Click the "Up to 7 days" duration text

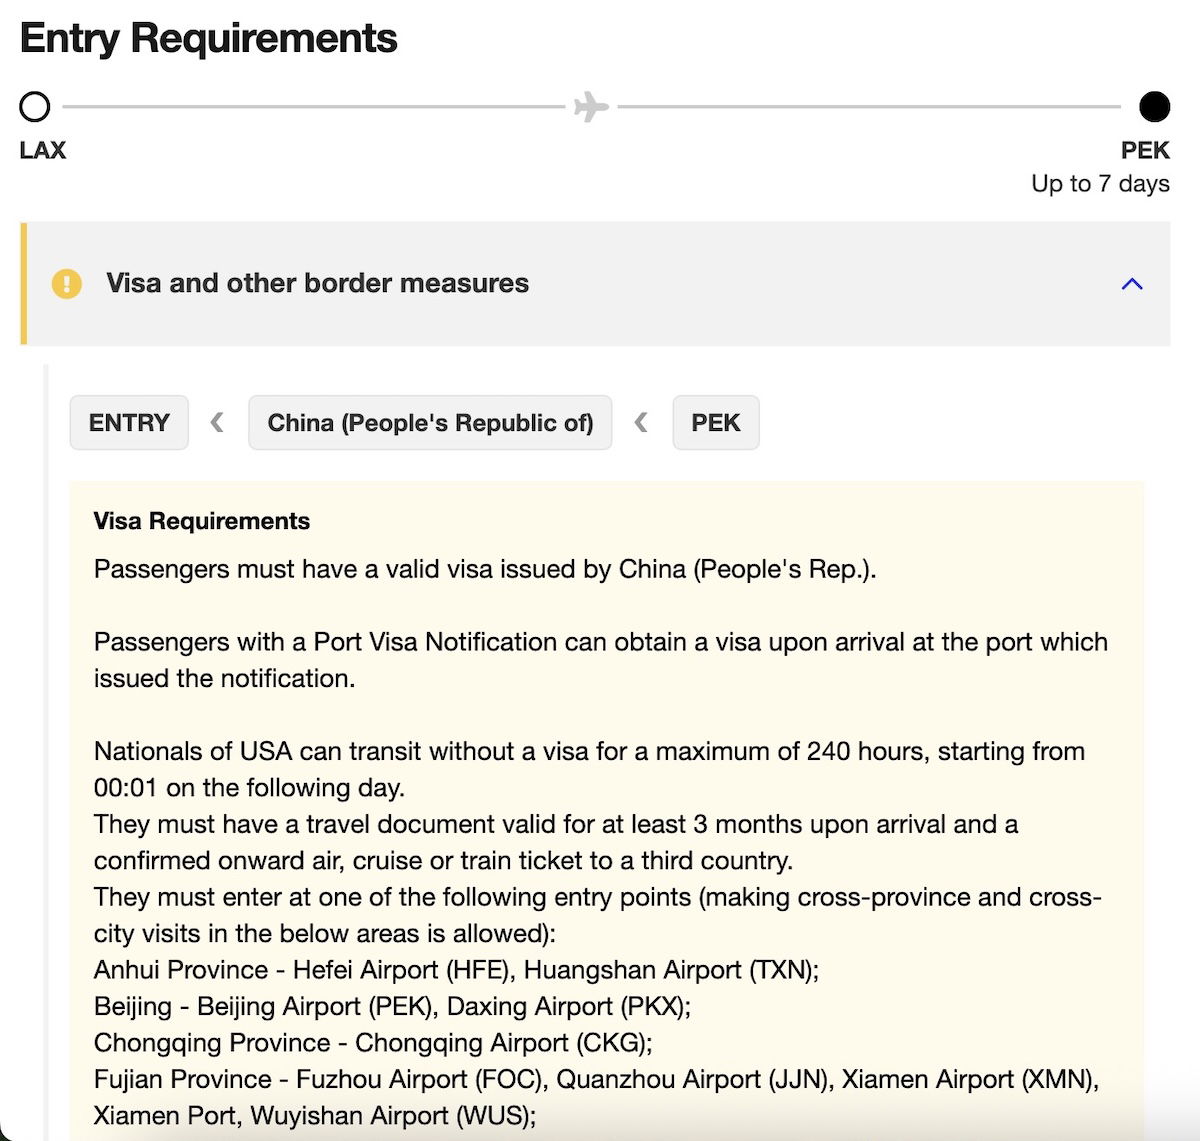coord(1100,184)
